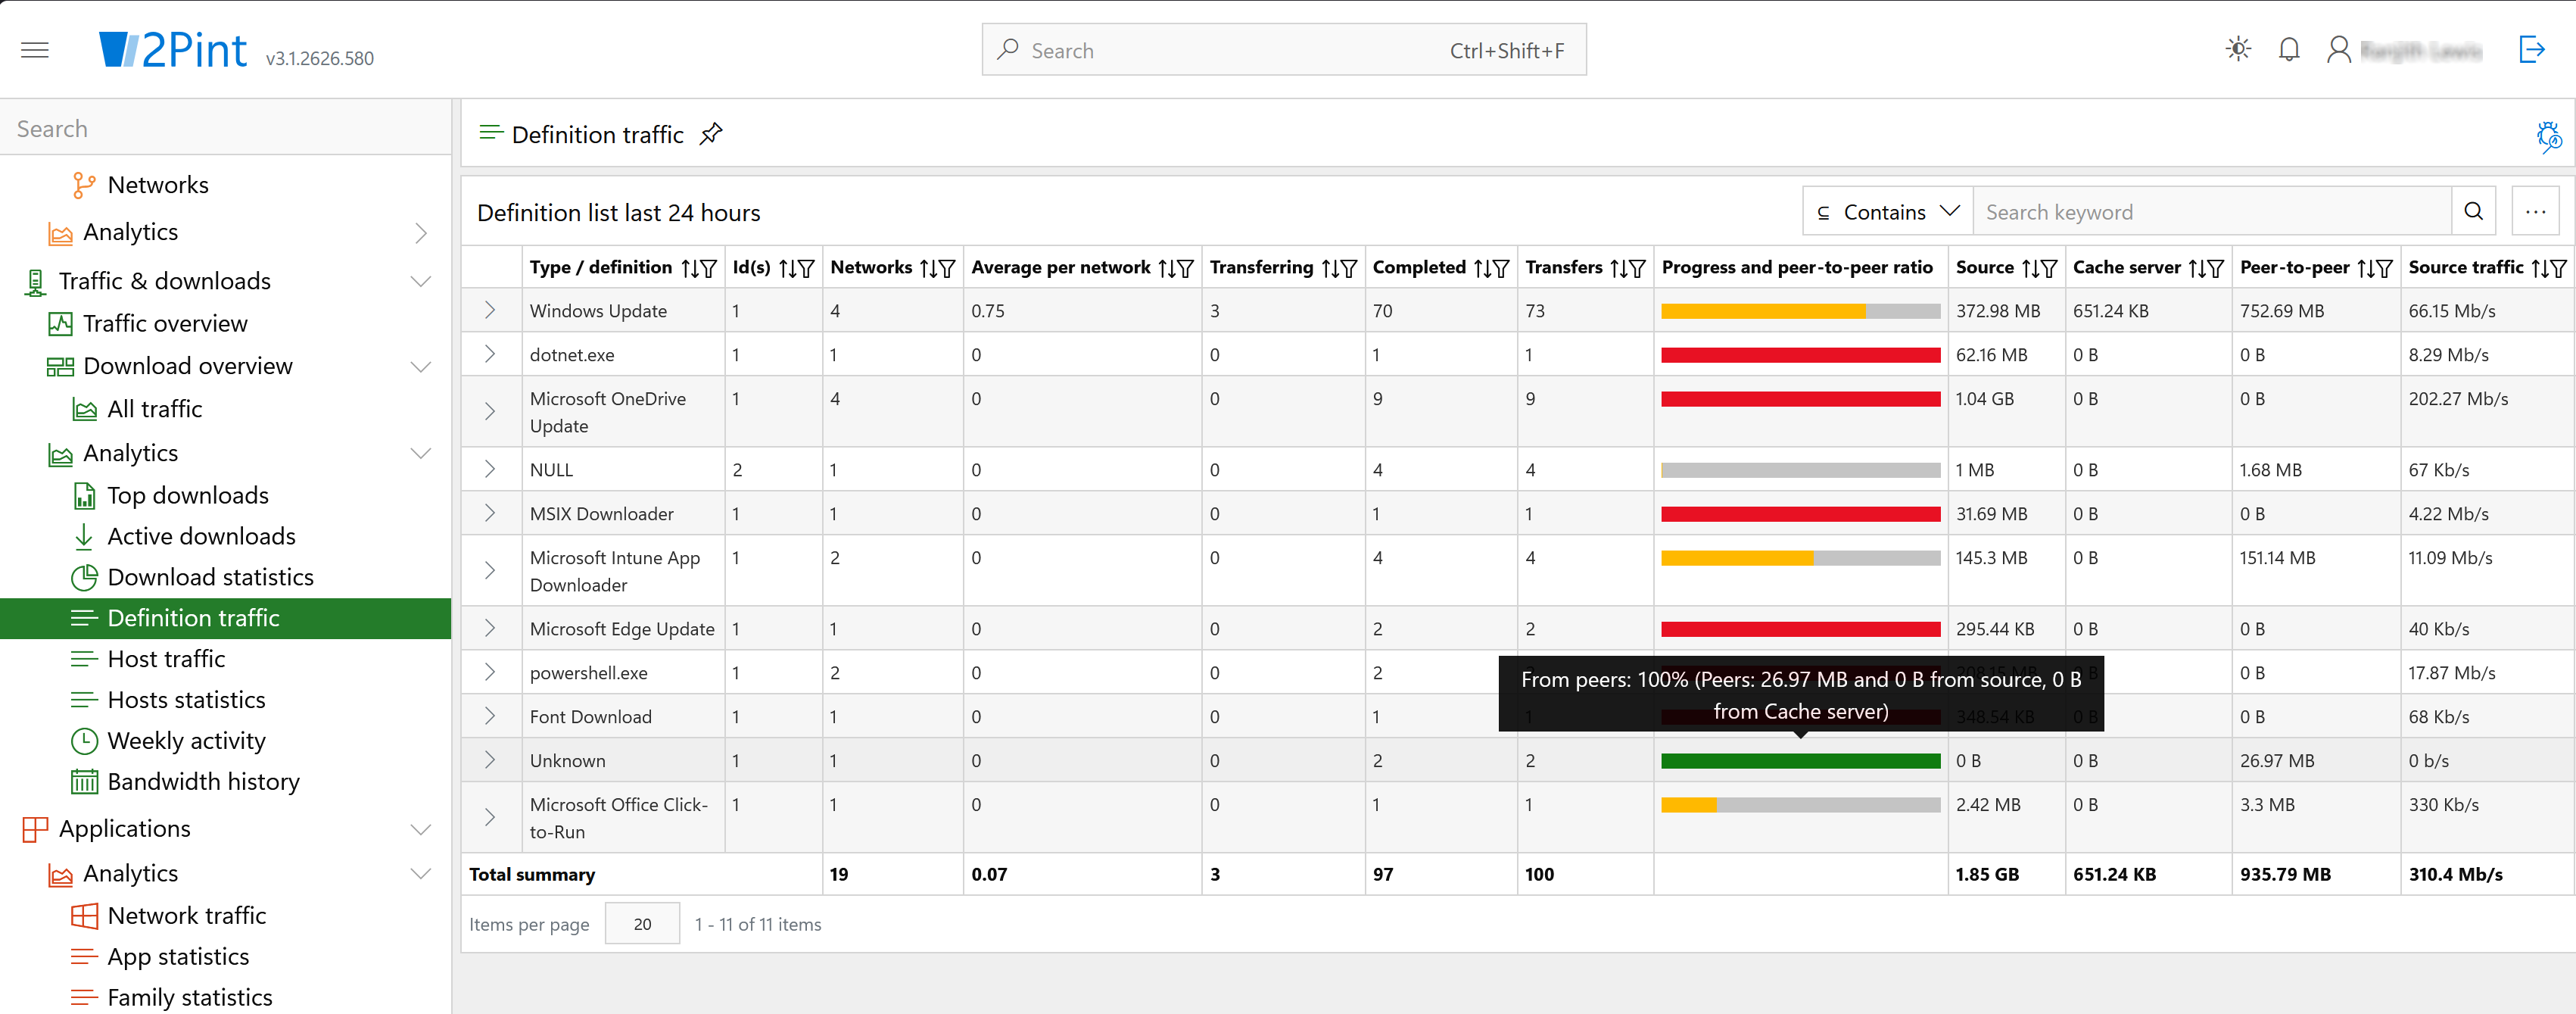Select the Definition traffic menu item

click(x=225, y=618)
